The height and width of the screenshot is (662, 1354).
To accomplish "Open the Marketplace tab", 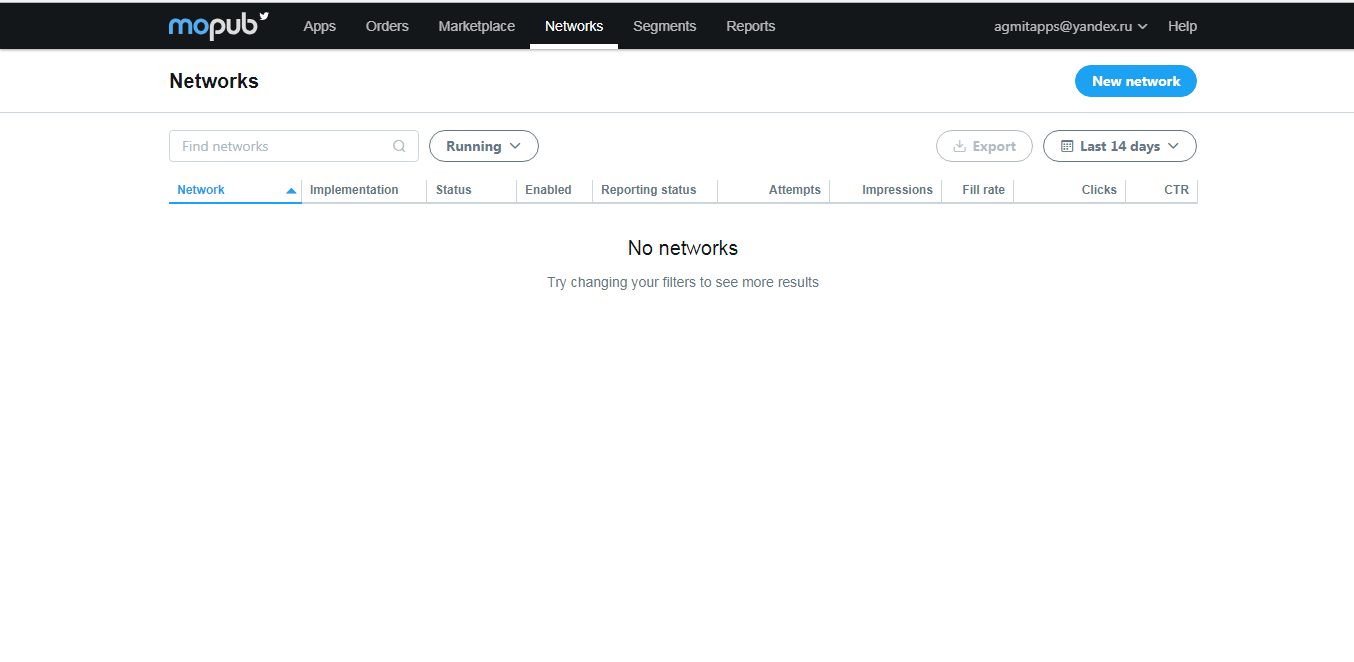I will (477, 26).
